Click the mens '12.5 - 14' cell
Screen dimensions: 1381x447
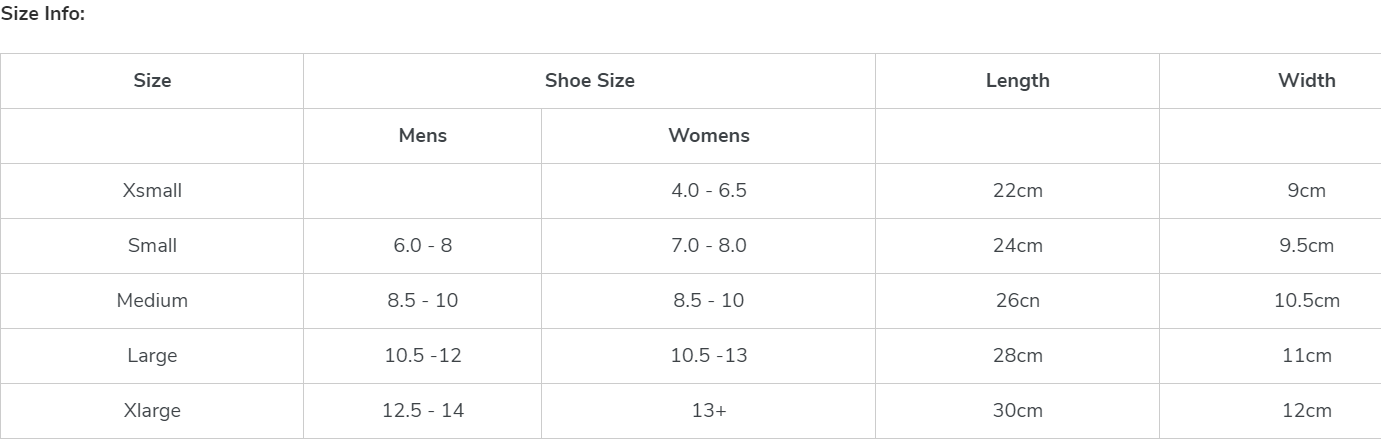pyautogui.click(x=422, y=410)
